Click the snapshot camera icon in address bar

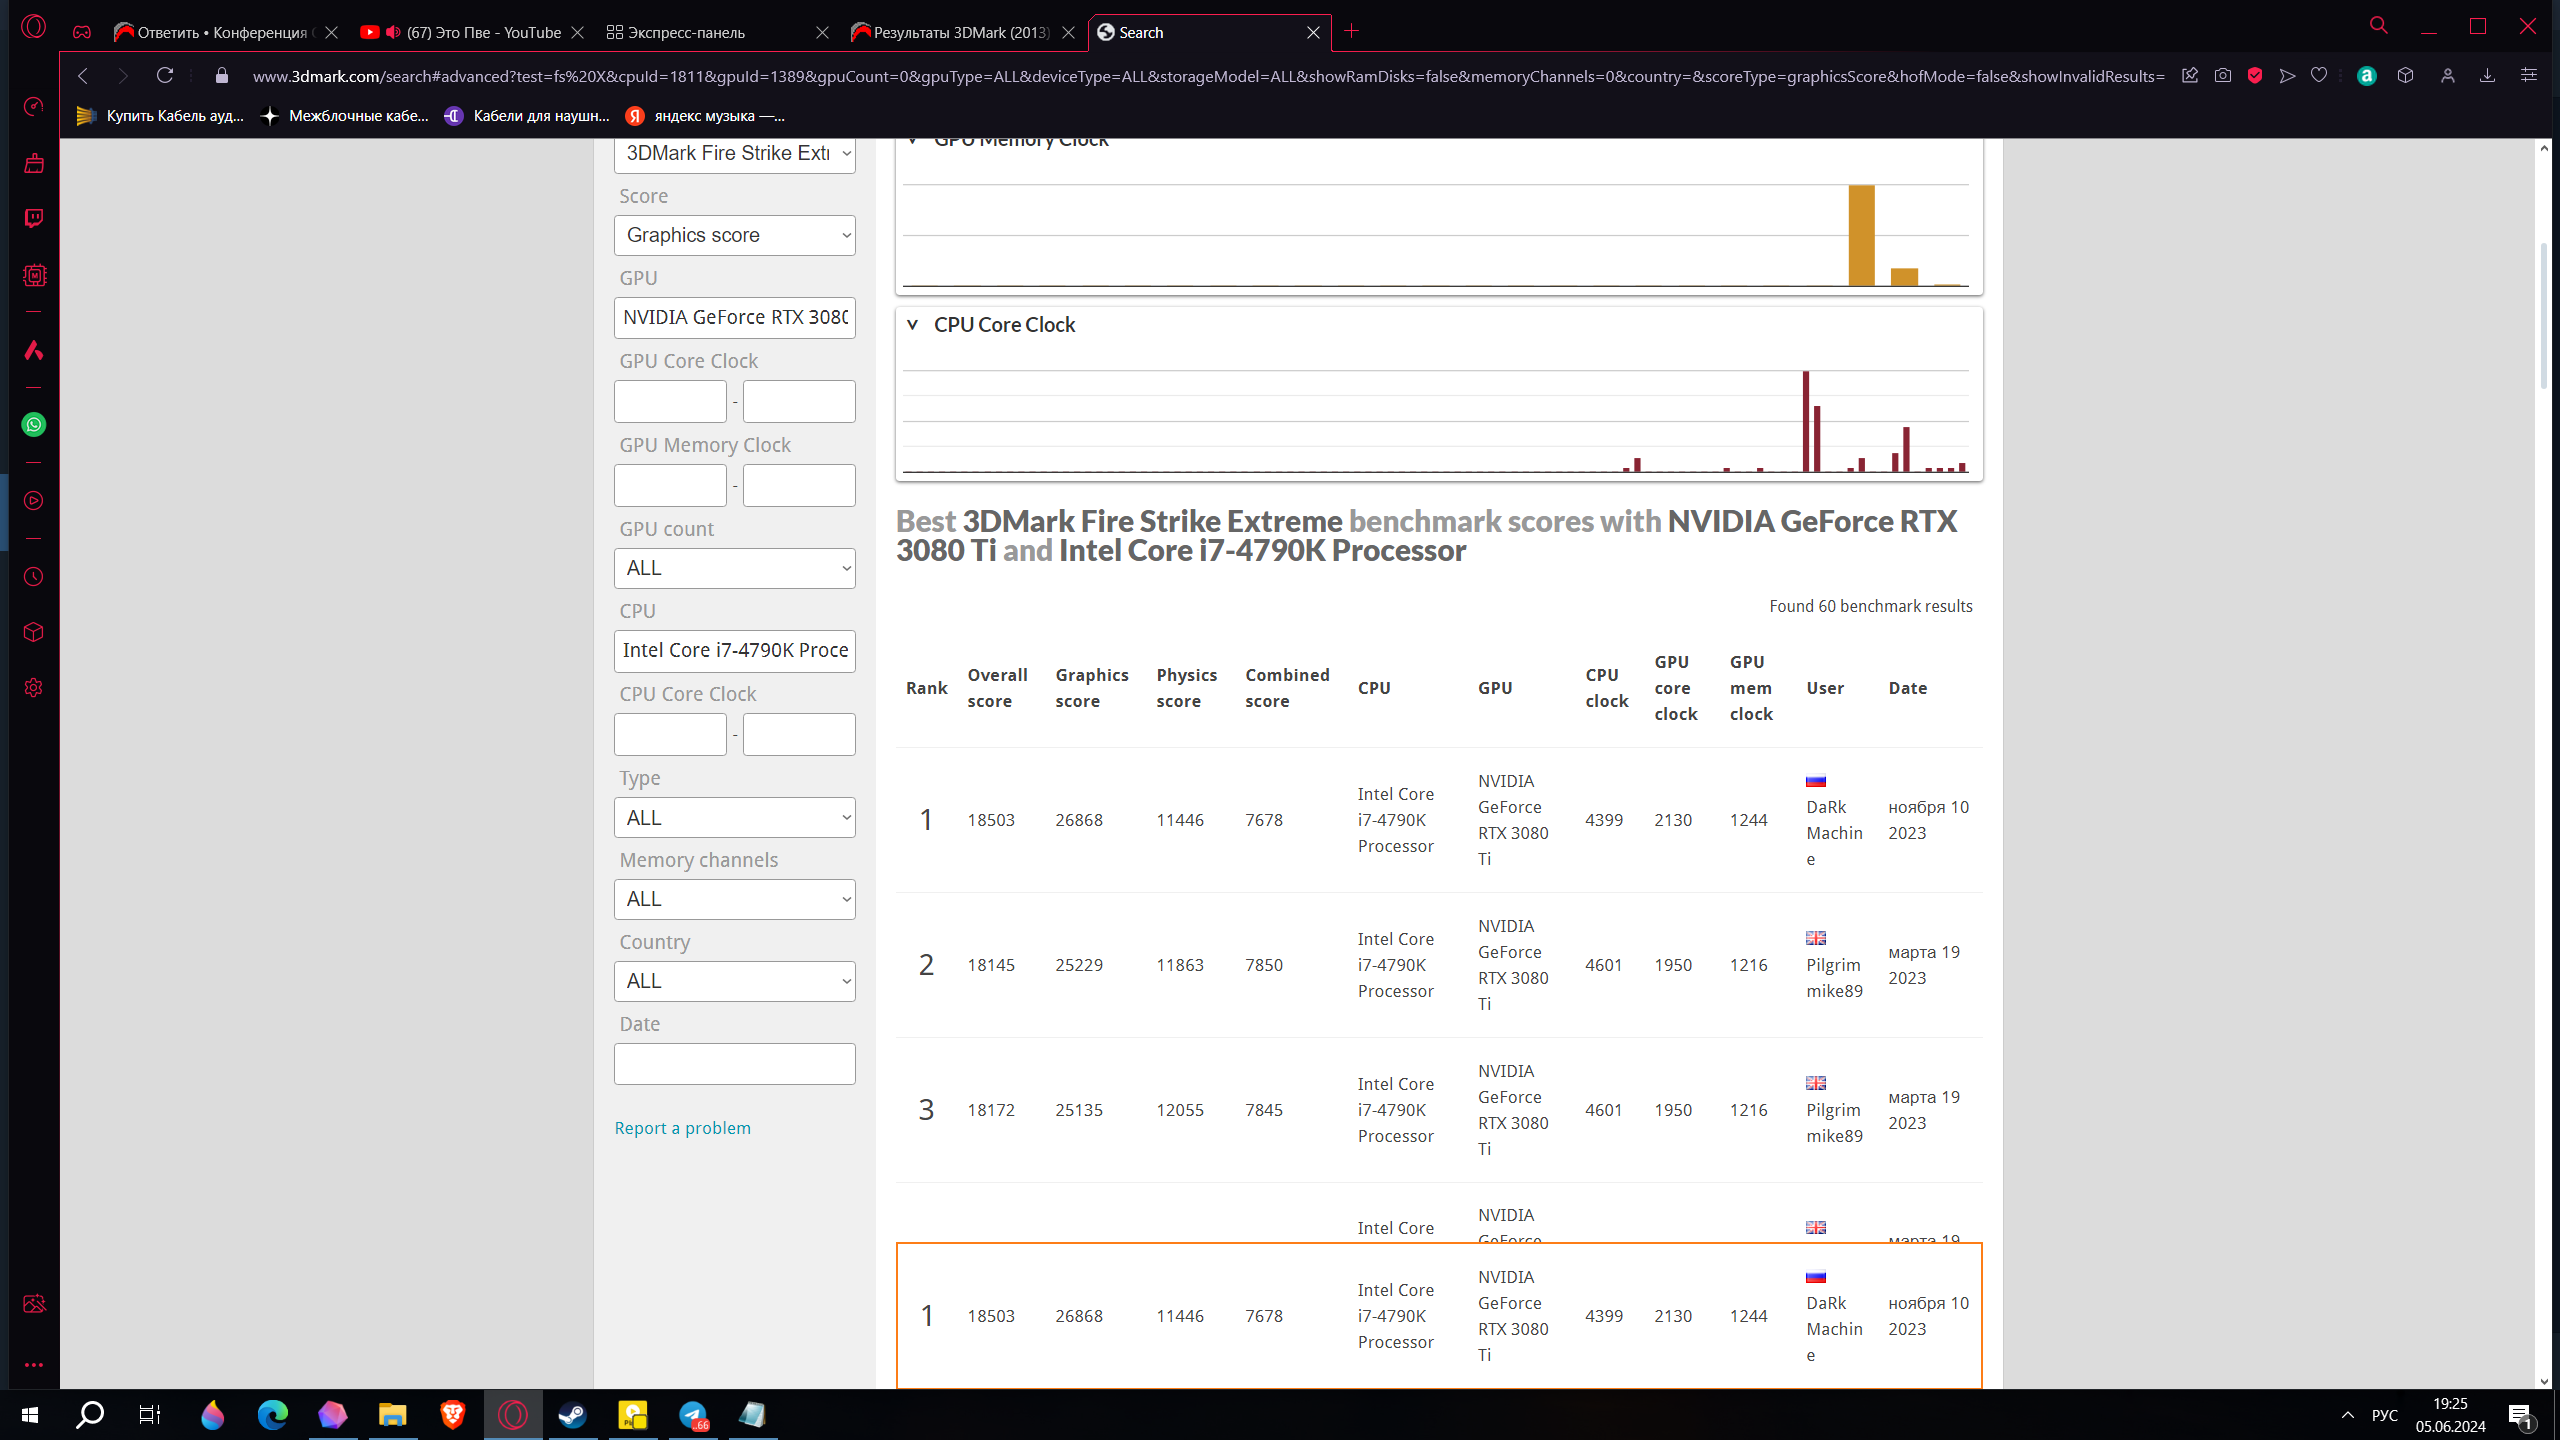pyautogui.click(x=2222, y=76)
